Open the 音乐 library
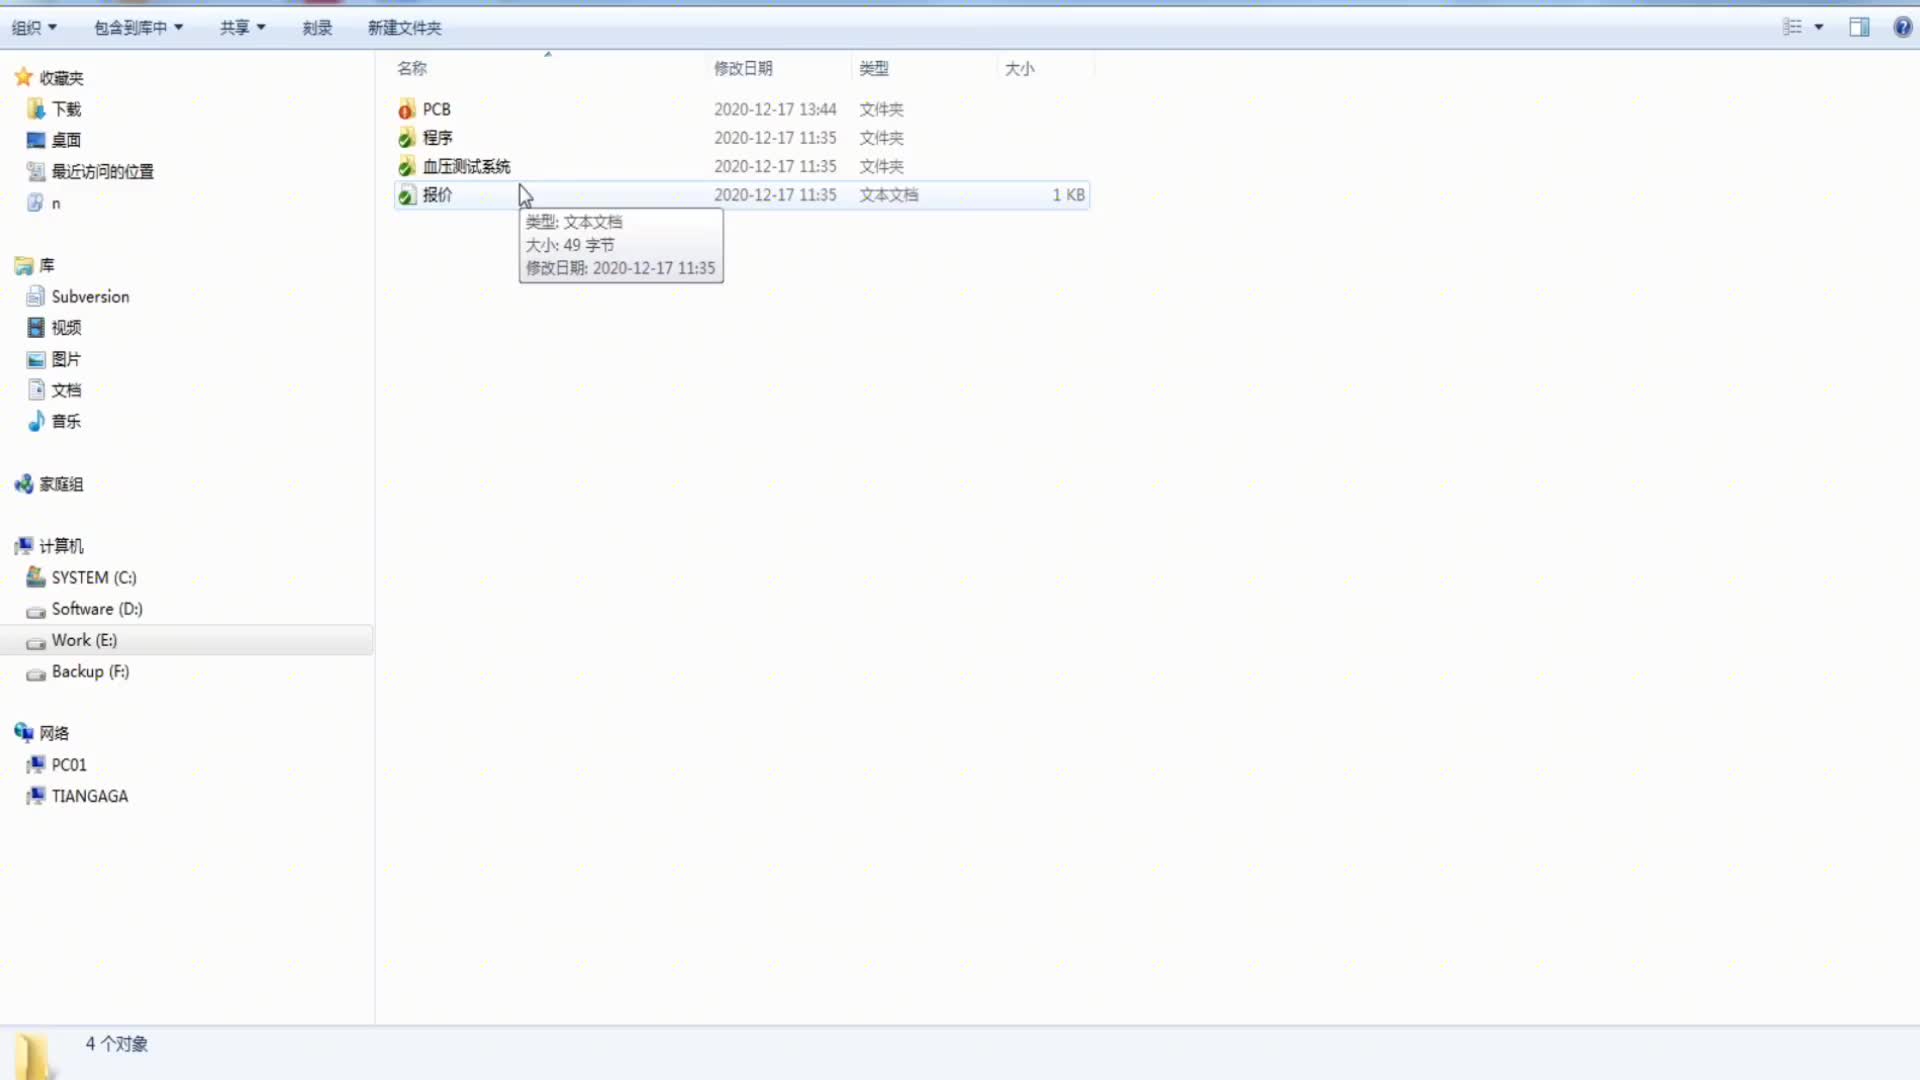The image size is (1920, 1080). [66, 421]
